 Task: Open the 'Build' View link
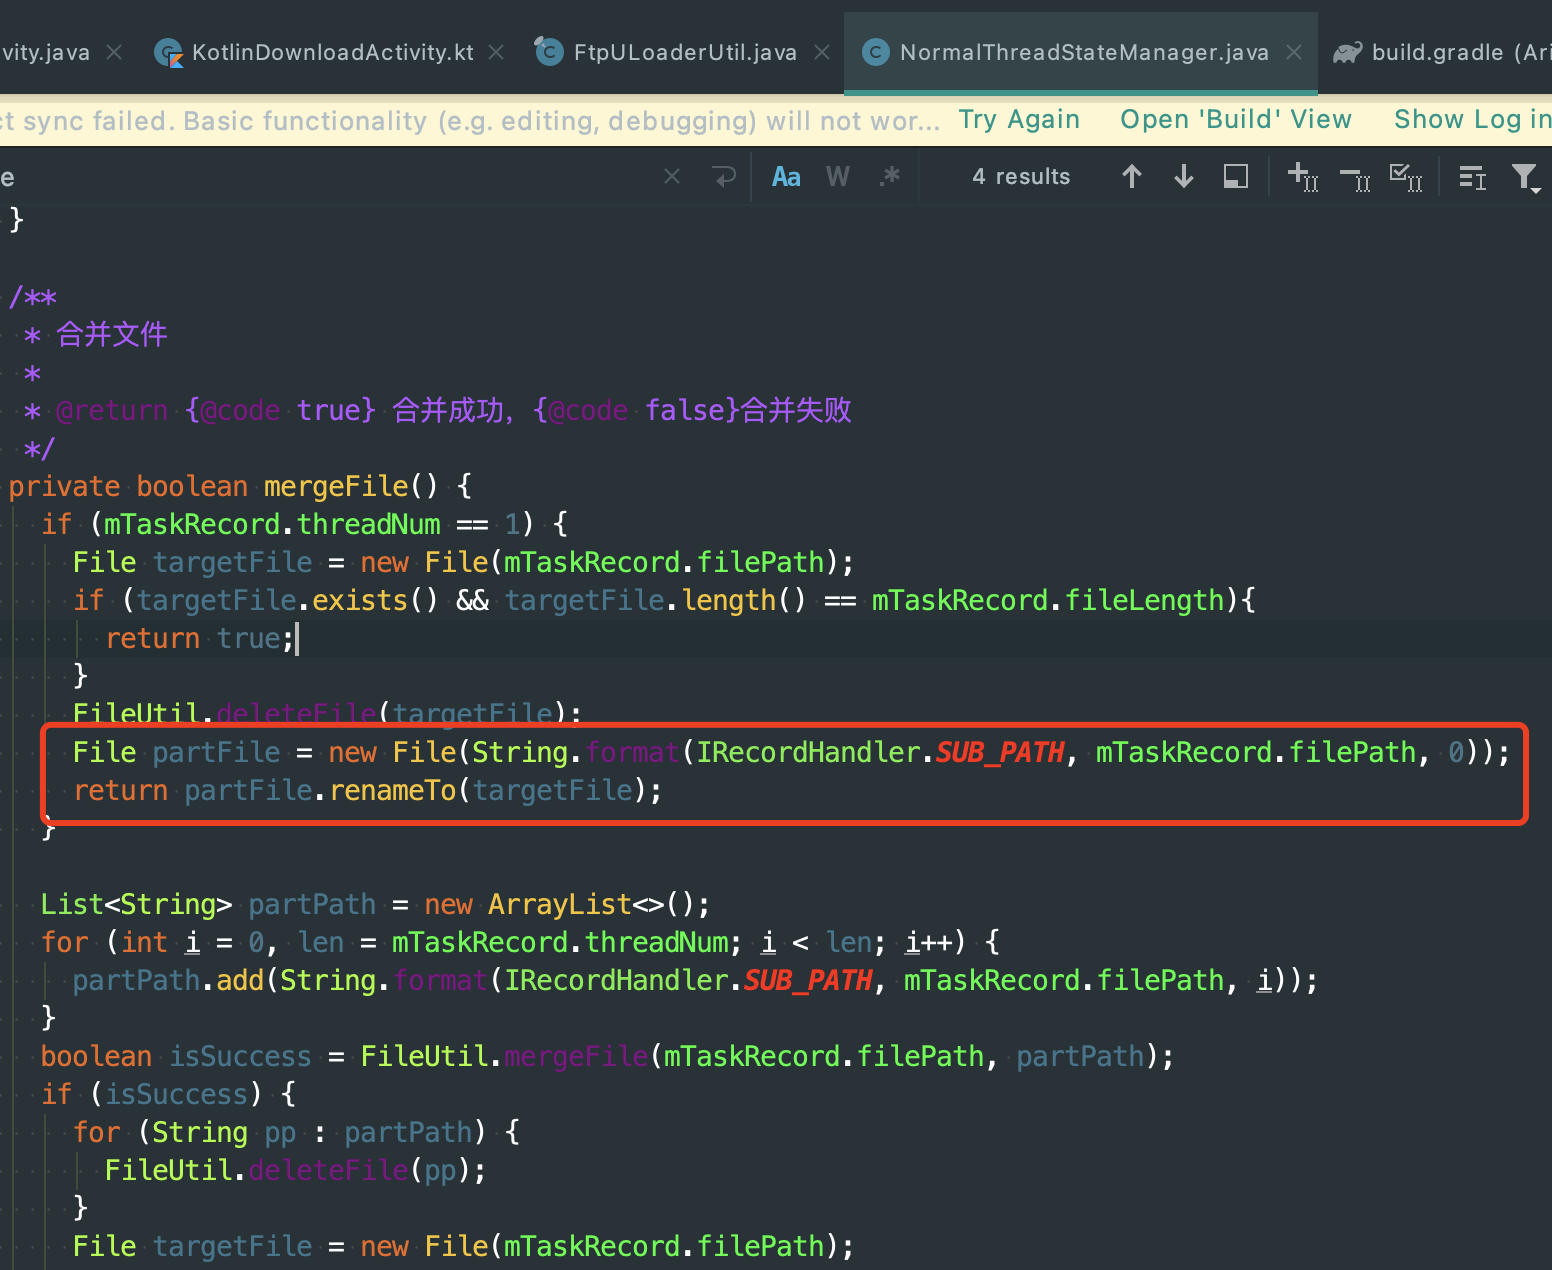1236,120
